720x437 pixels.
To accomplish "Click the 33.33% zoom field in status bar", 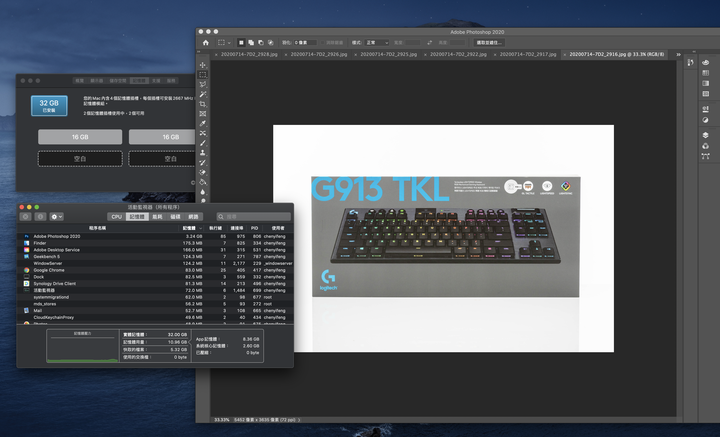I will pyautogui.click(x=222, y=420).
